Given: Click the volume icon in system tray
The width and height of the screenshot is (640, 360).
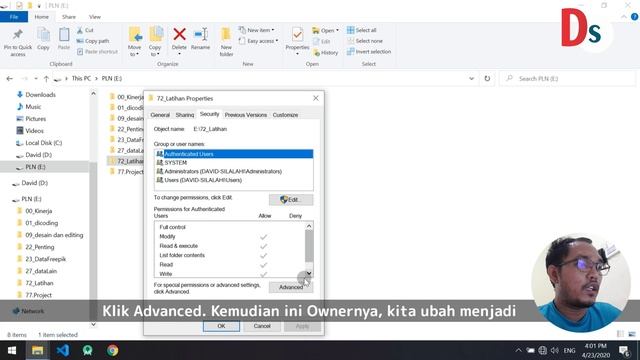Looking at the screenshot, I should pyautogui.click(x=554, y=351).
